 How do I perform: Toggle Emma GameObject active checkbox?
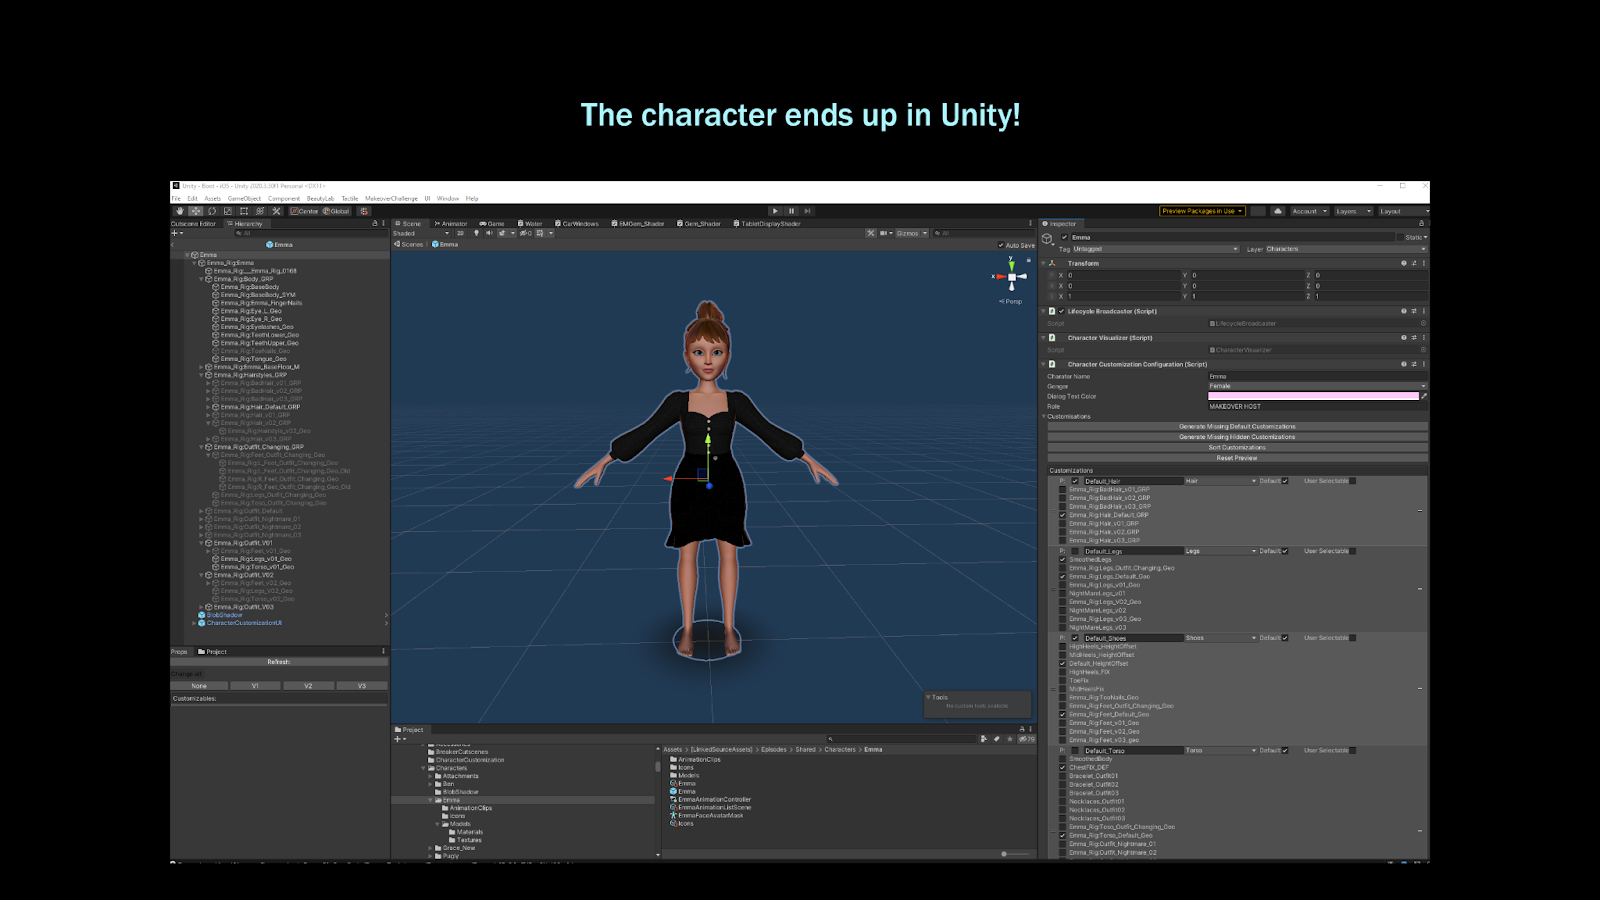pyautogui.click(x=1064, y=237)
